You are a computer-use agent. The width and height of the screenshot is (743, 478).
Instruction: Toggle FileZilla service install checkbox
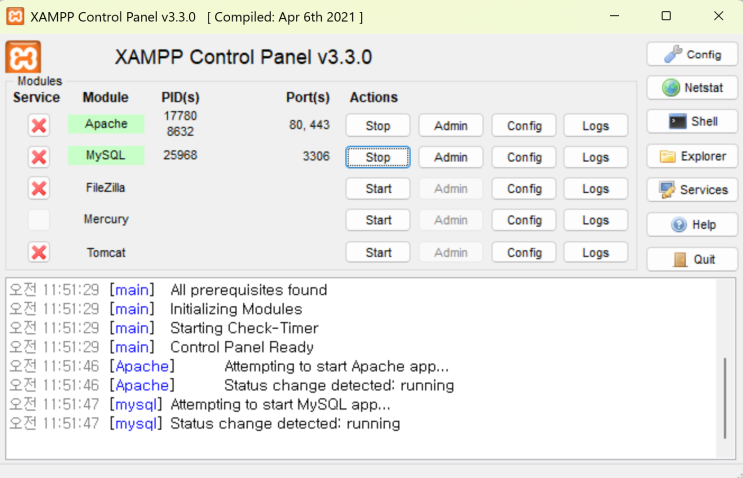(39, 189)
